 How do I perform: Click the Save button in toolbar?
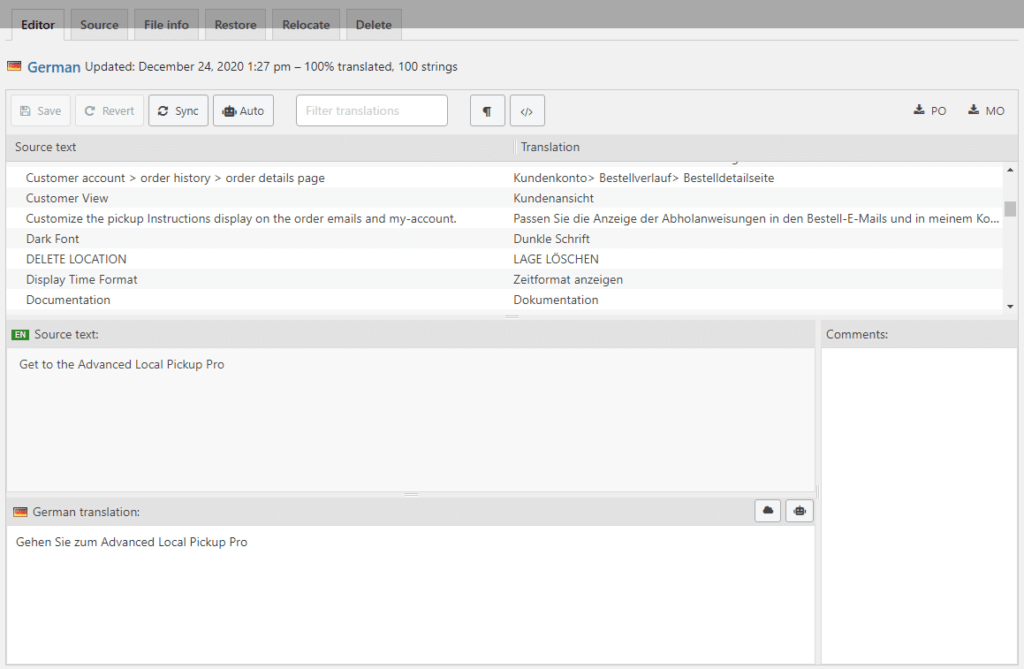click(x=40, y=111)
